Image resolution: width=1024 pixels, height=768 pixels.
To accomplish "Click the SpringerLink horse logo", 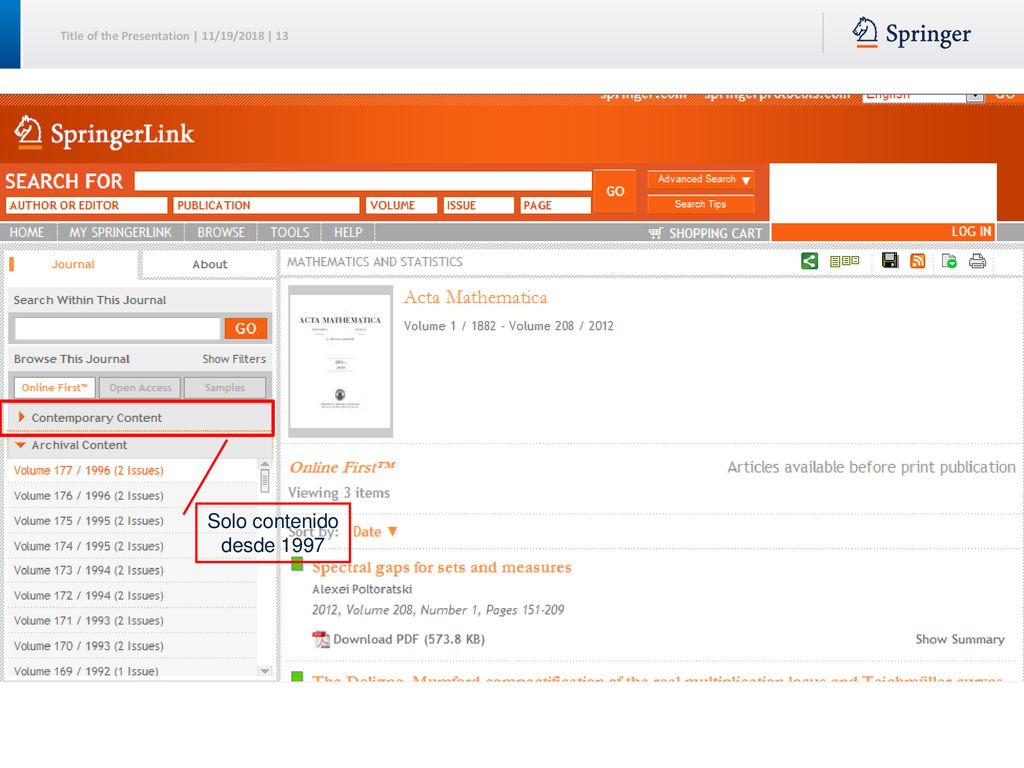I will pos(28,132).
